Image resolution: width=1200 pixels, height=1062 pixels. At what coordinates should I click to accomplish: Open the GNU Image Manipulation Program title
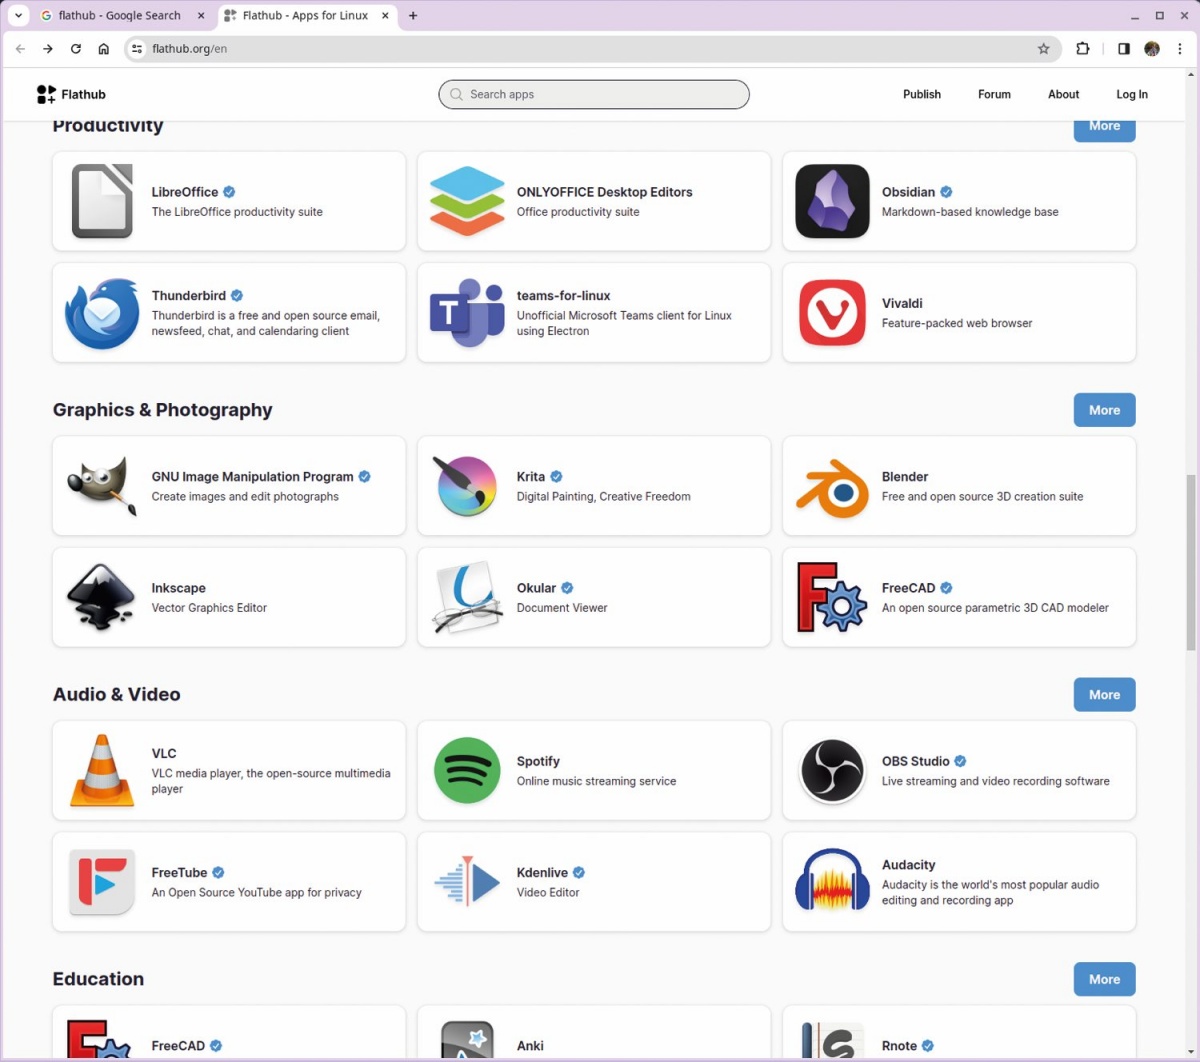252,477
